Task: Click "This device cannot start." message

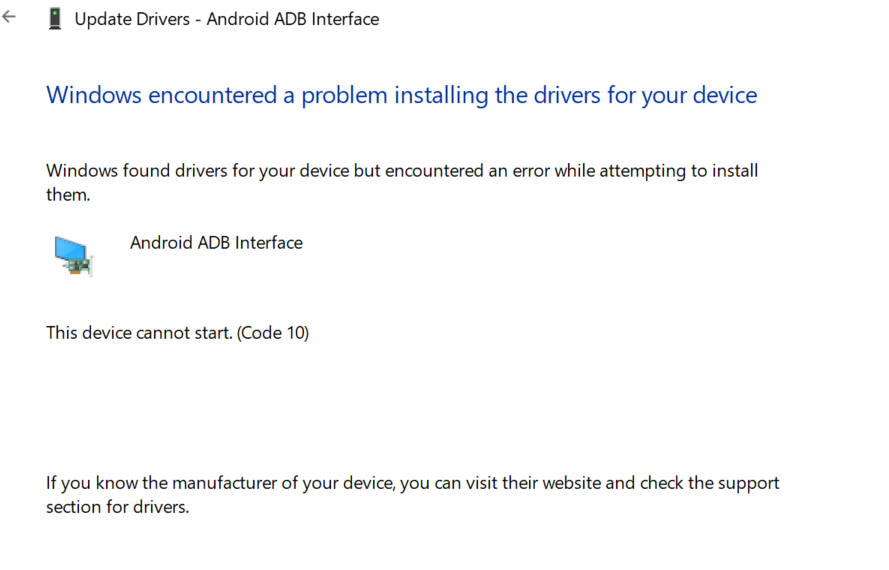Action: click(139, 333)
